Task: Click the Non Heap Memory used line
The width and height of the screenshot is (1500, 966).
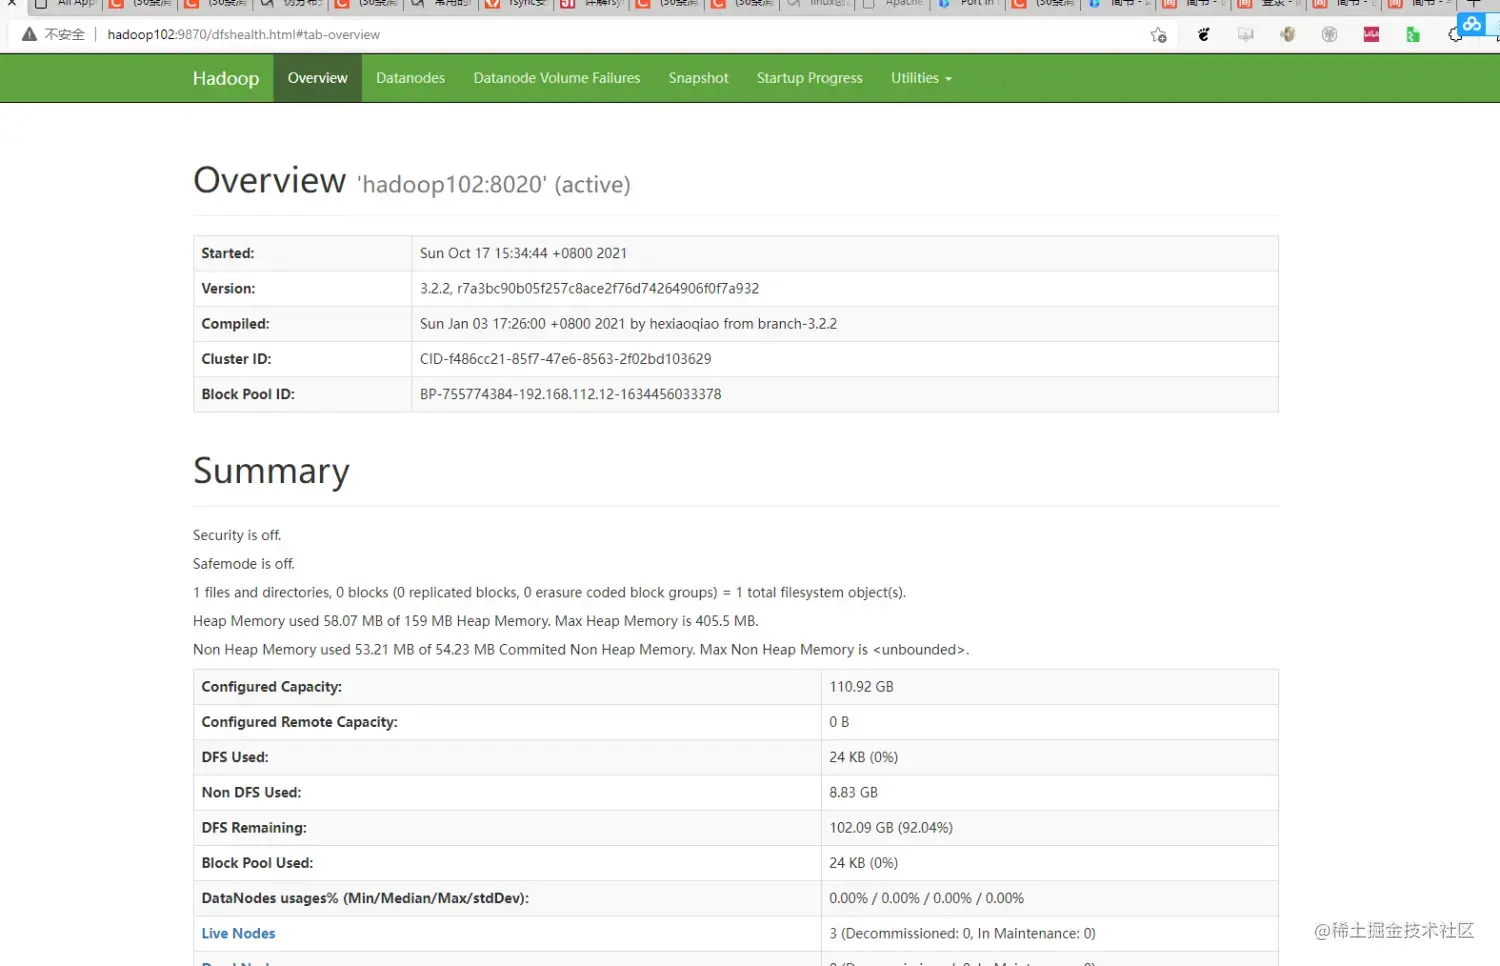Action: (581, 650)
